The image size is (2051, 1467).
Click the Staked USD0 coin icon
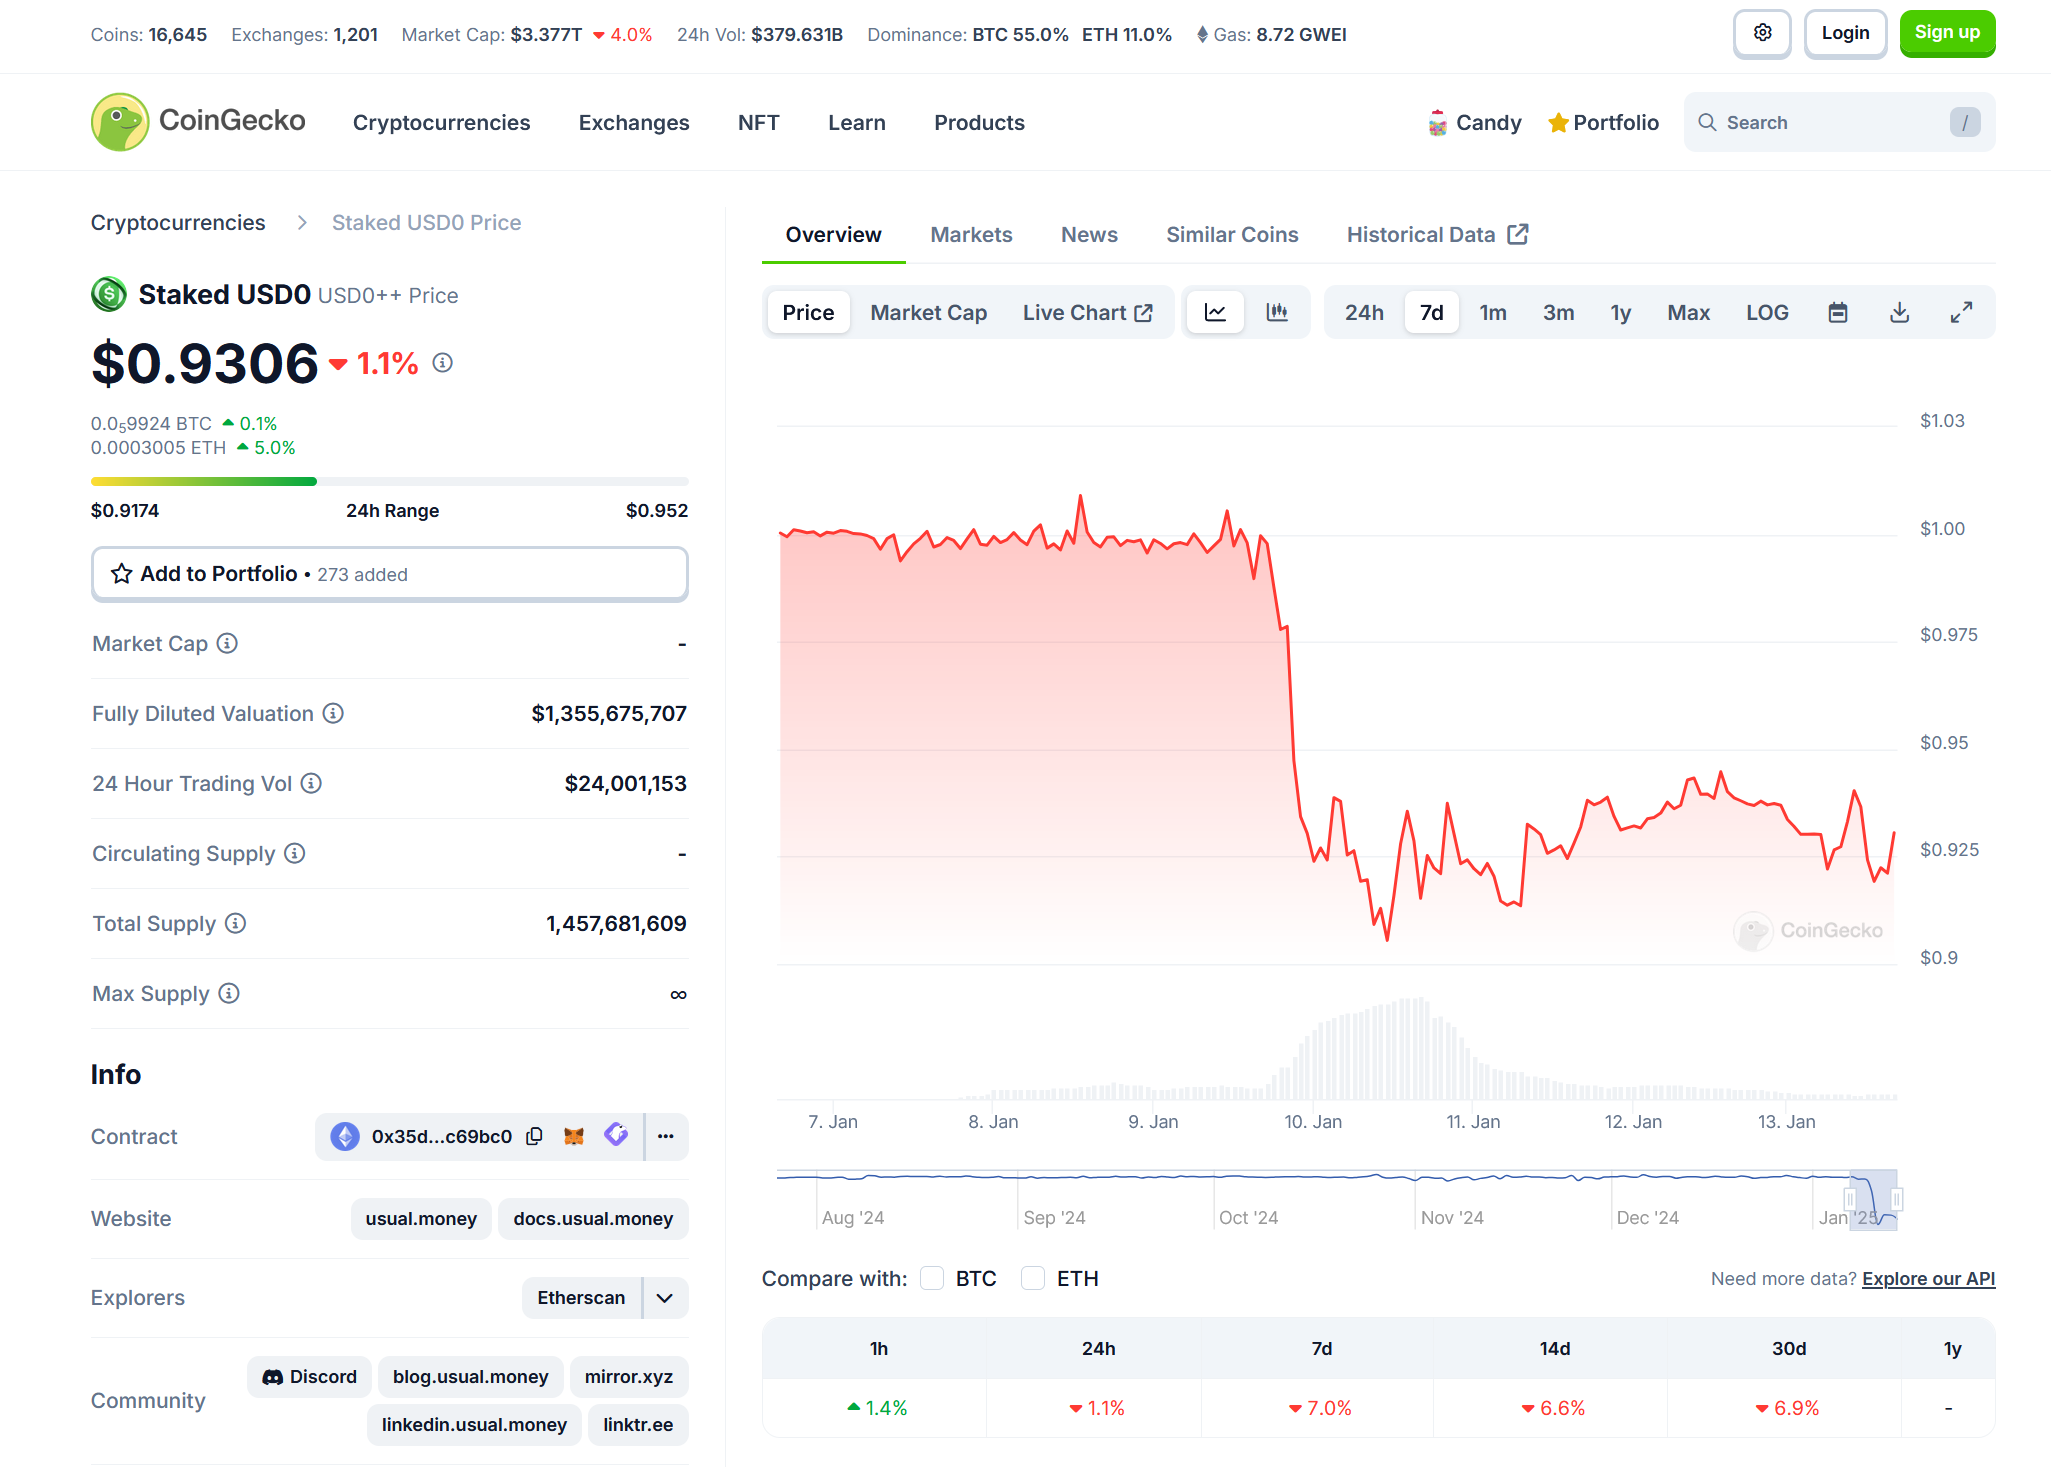click(109, 294)
